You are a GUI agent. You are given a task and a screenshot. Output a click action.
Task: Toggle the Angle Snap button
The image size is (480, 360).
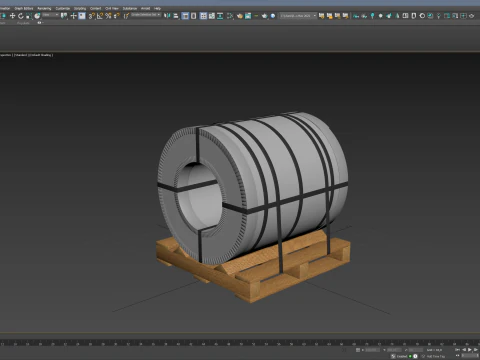(x=100, y=16)
